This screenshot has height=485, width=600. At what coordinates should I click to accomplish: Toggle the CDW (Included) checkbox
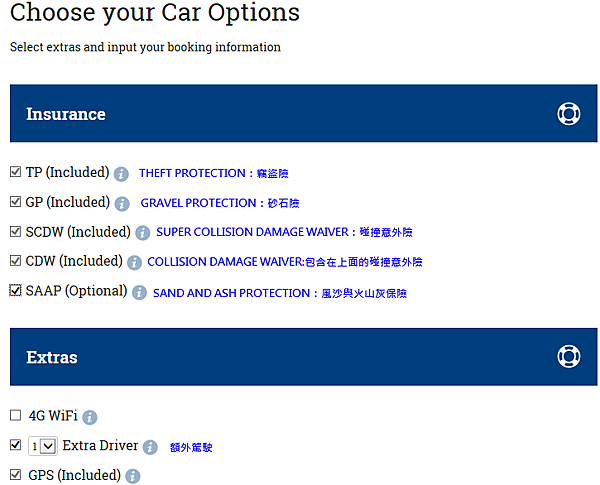pyautogui.click(x=15, y=261)
